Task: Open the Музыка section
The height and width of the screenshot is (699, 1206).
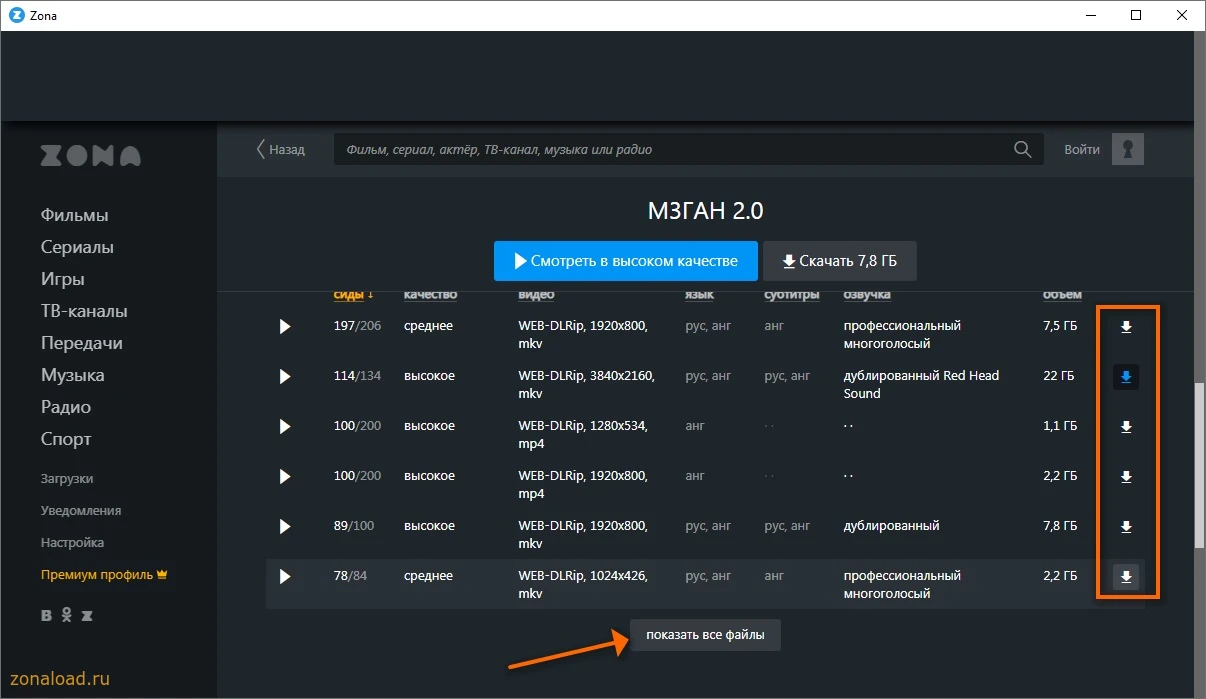Action: [73, 375]
